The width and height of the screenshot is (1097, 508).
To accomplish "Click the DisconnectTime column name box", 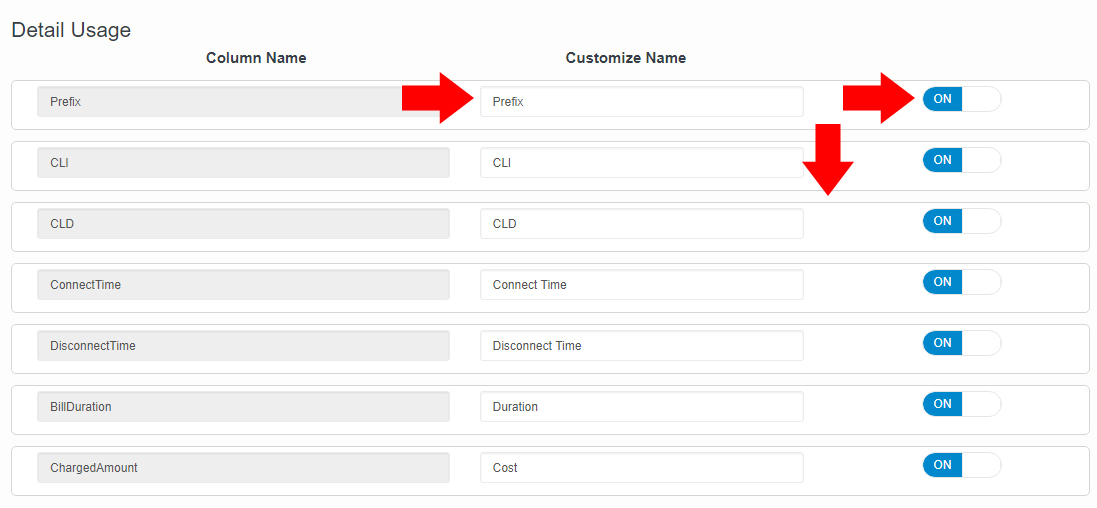I will click(243, 346).
